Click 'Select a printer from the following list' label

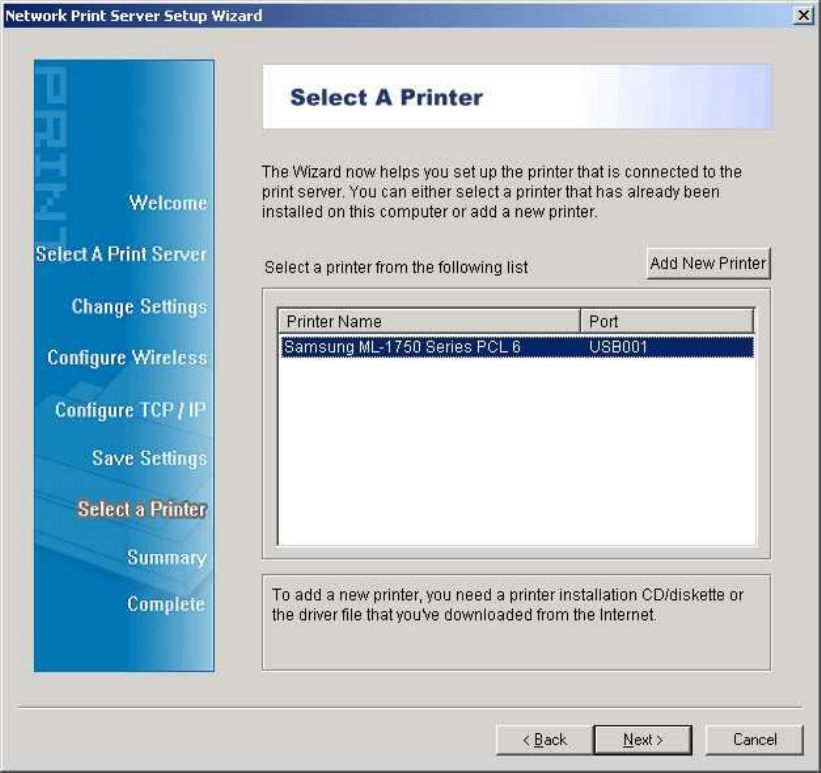coord(396,267)
